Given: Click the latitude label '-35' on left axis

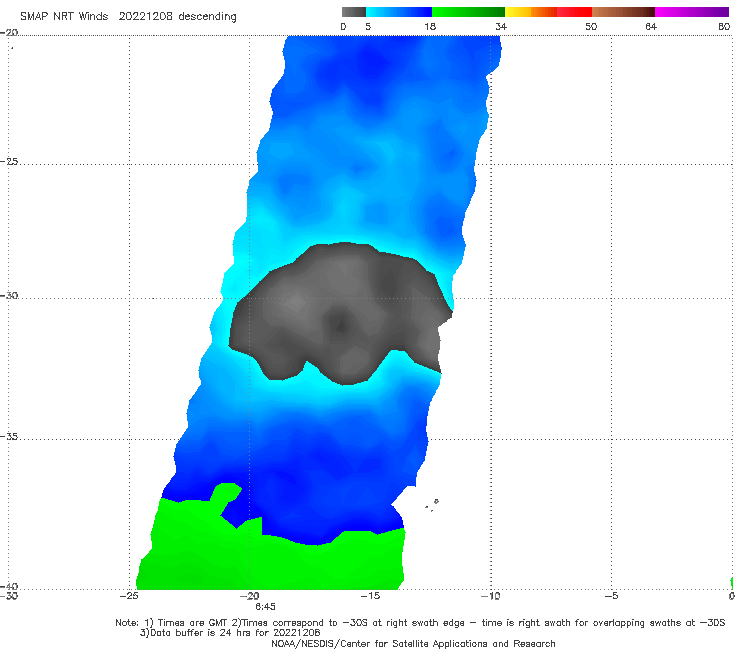Looking at the screenshot, I should click(x=9, y=436).
